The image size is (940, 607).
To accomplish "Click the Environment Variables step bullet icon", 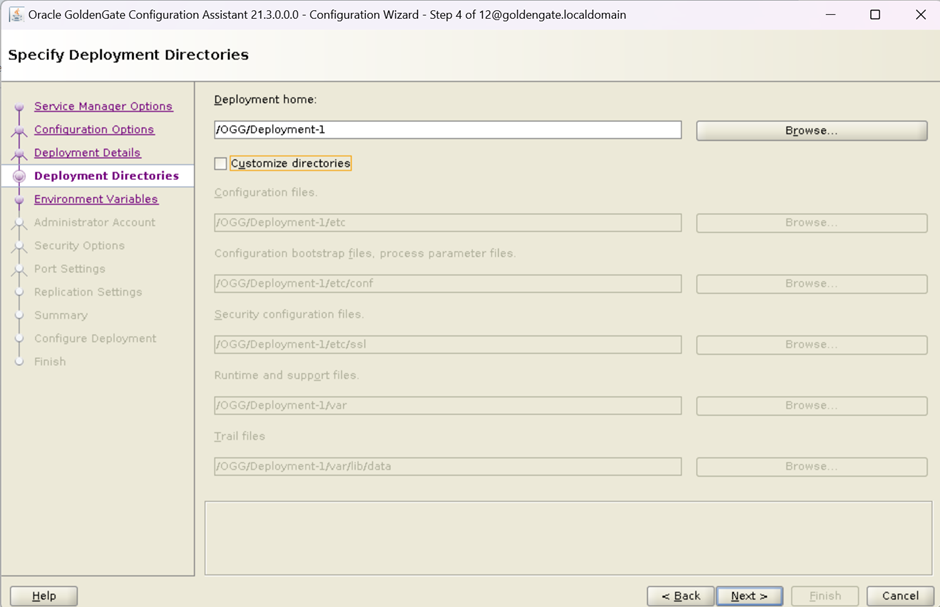I will click(x=18, y=200).
